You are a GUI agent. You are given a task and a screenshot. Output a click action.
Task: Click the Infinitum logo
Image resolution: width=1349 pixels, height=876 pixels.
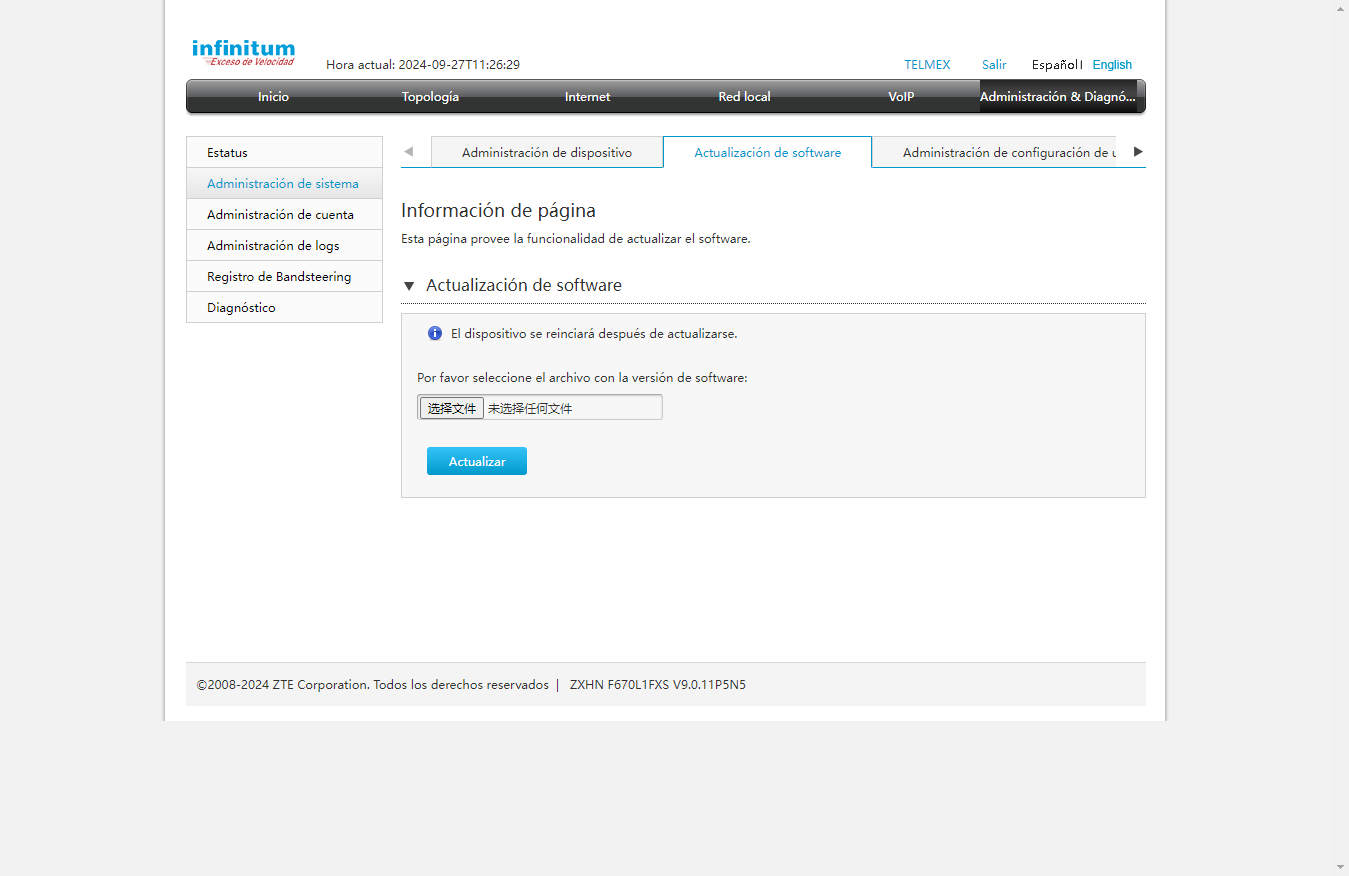pos(243,52)
